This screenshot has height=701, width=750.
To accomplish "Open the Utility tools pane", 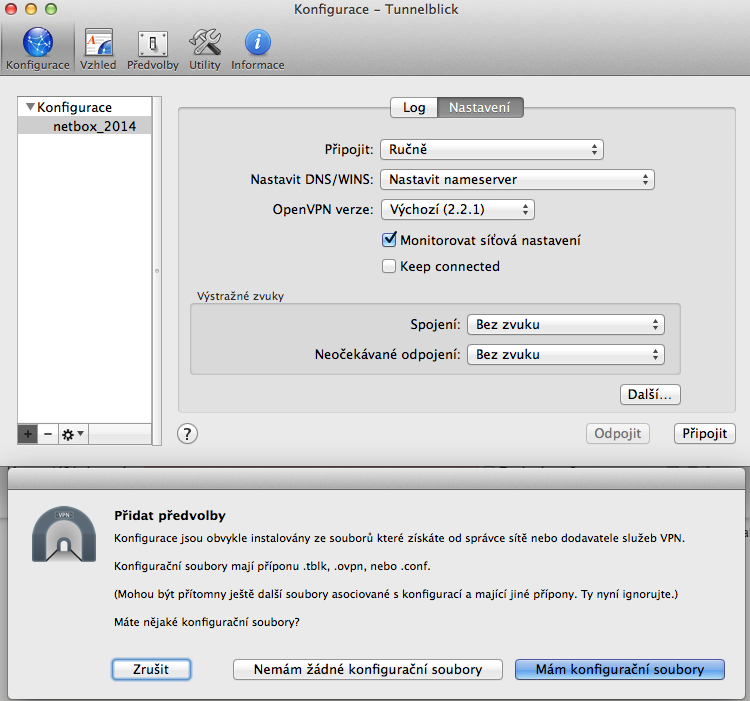I will click(204, 47).
